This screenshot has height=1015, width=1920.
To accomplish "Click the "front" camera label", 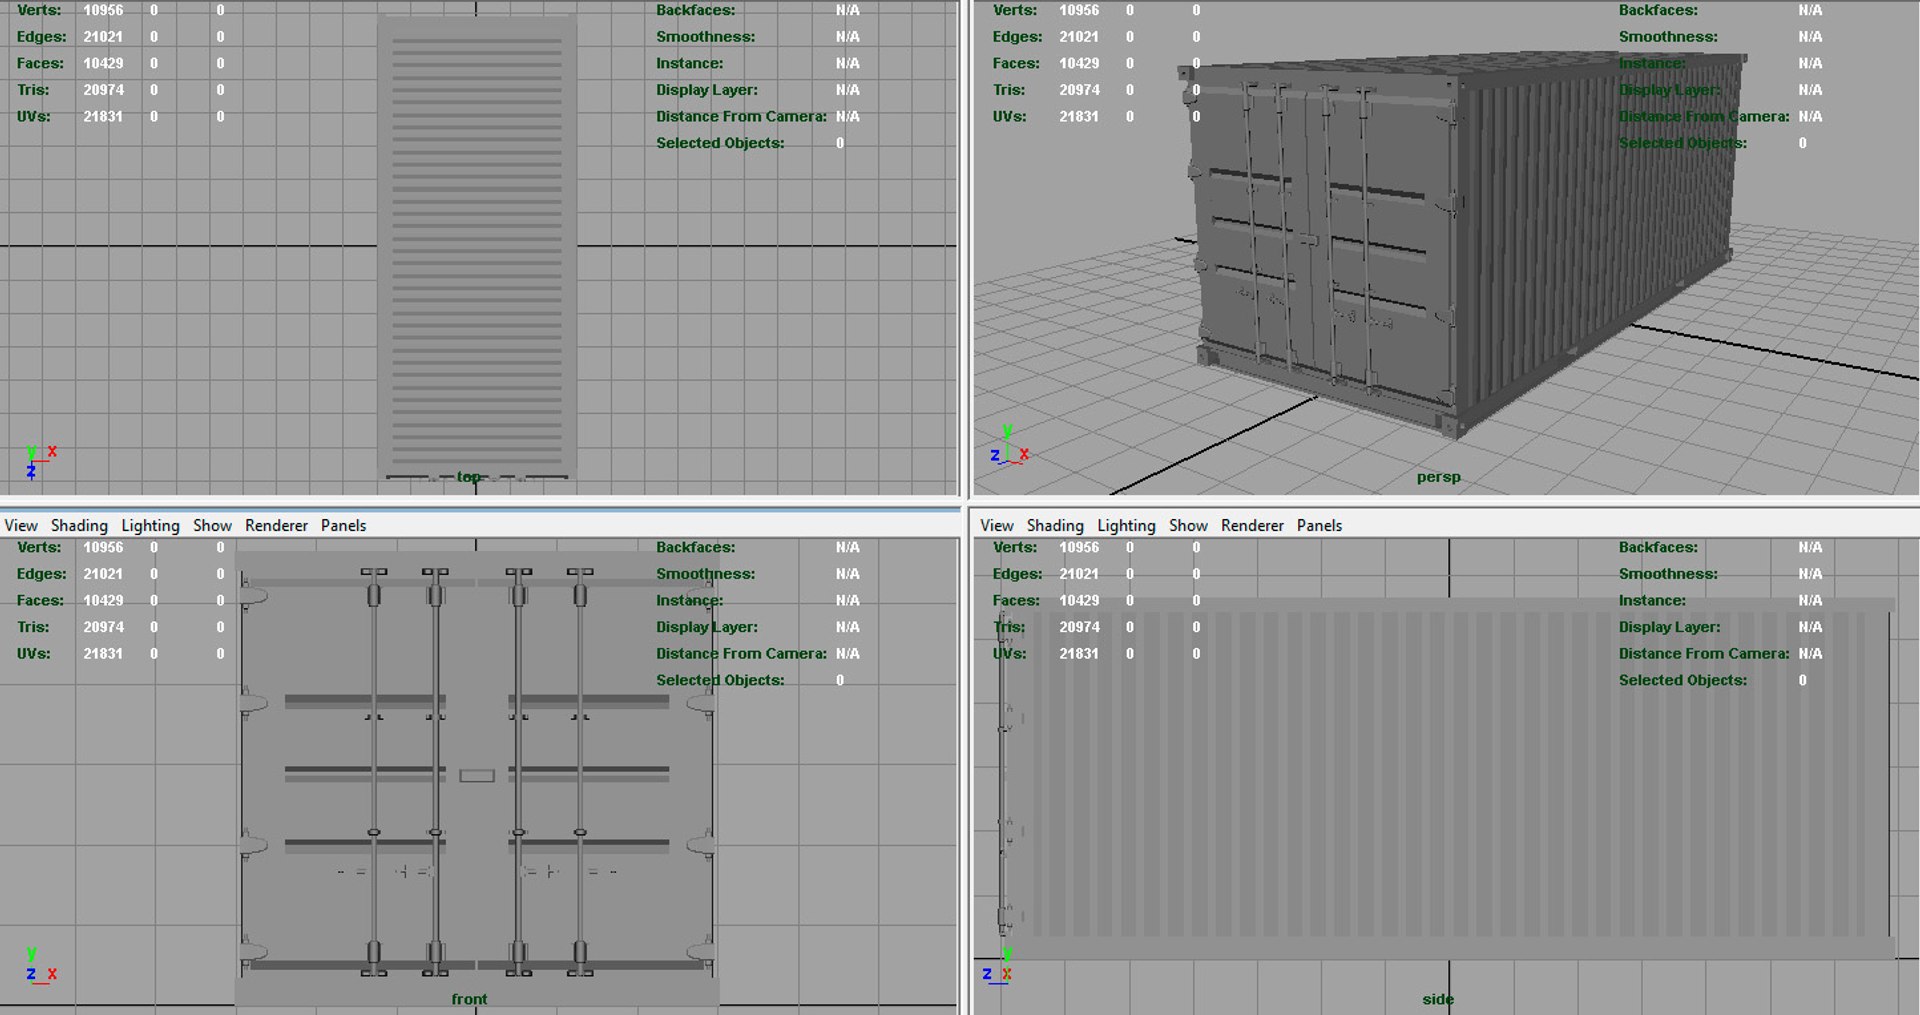I will [x=469, y=999].
